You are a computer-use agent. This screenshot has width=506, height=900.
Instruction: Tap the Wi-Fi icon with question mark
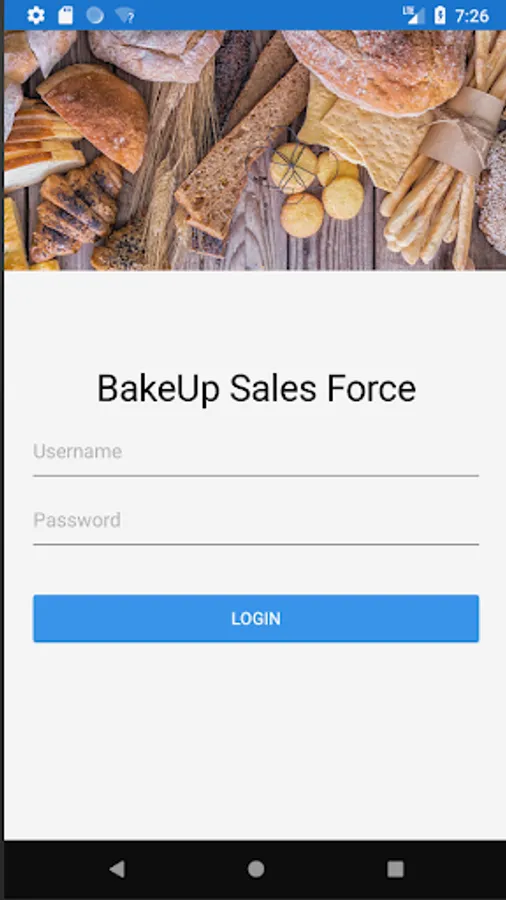point(124,15)
